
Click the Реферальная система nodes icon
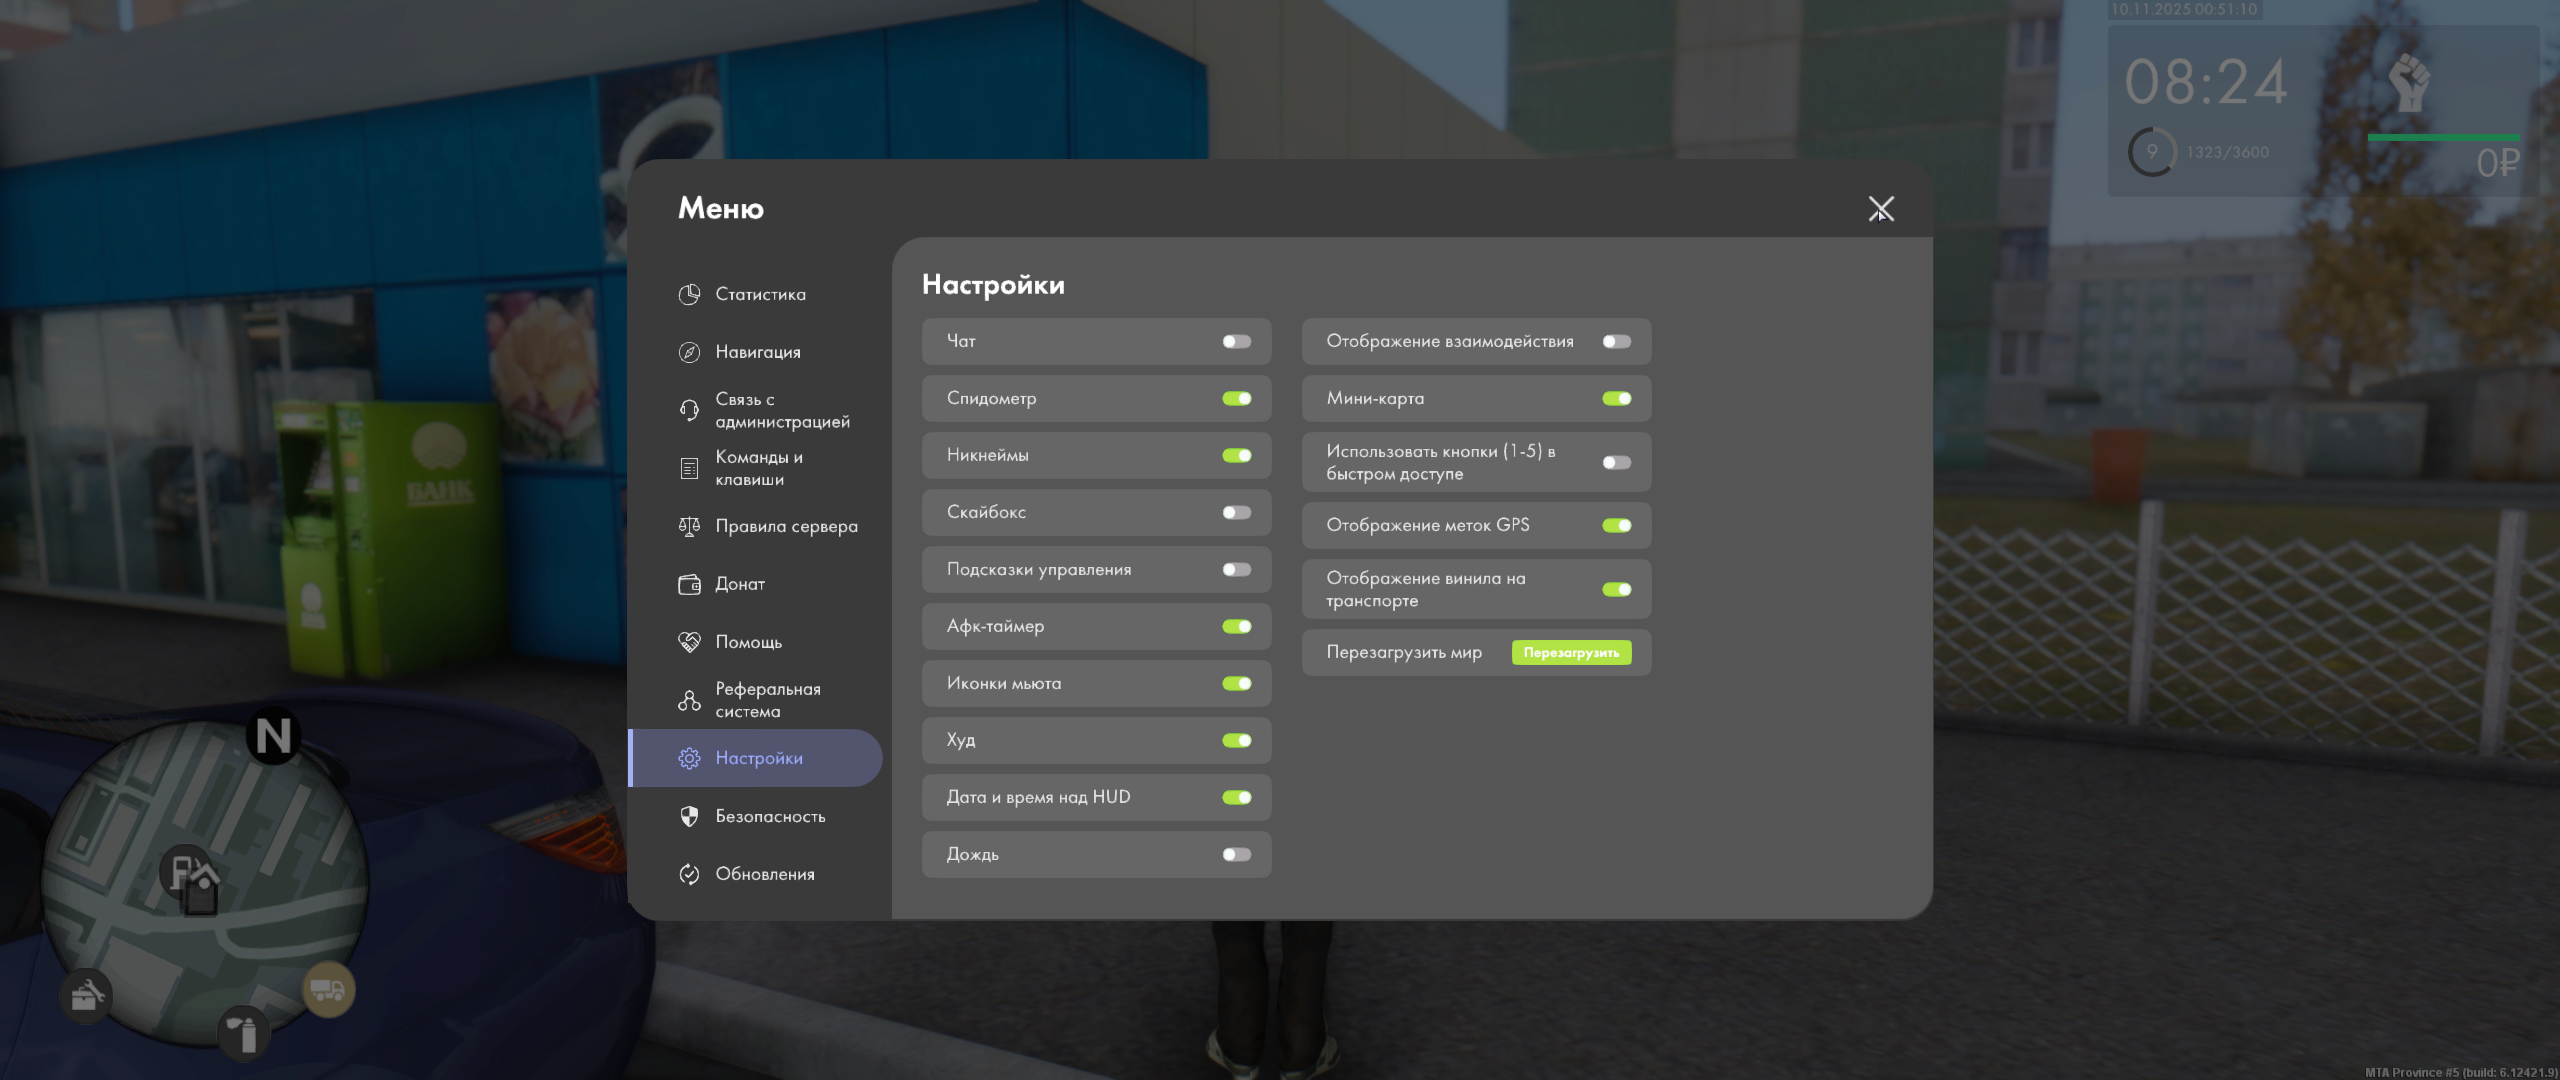[x=689, y=700]
